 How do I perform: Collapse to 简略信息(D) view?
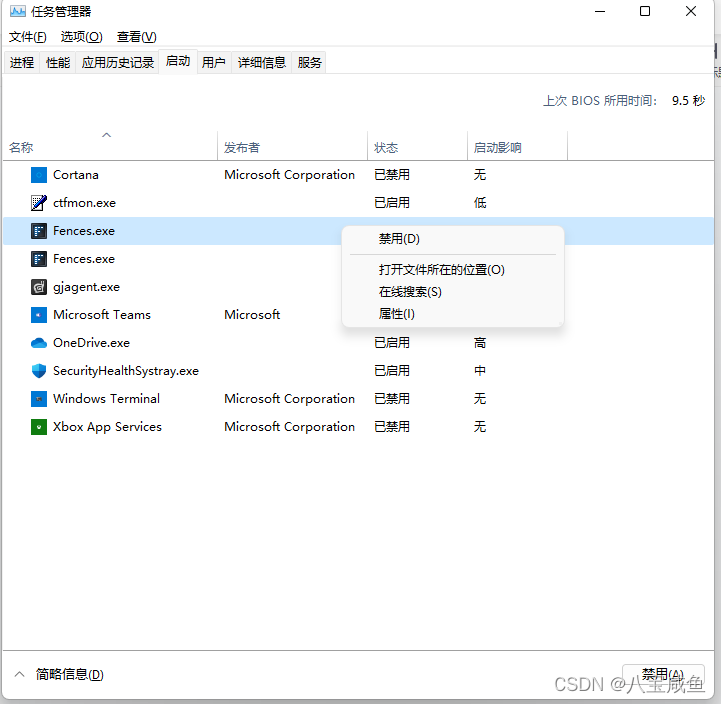click(x=59, y=675)
